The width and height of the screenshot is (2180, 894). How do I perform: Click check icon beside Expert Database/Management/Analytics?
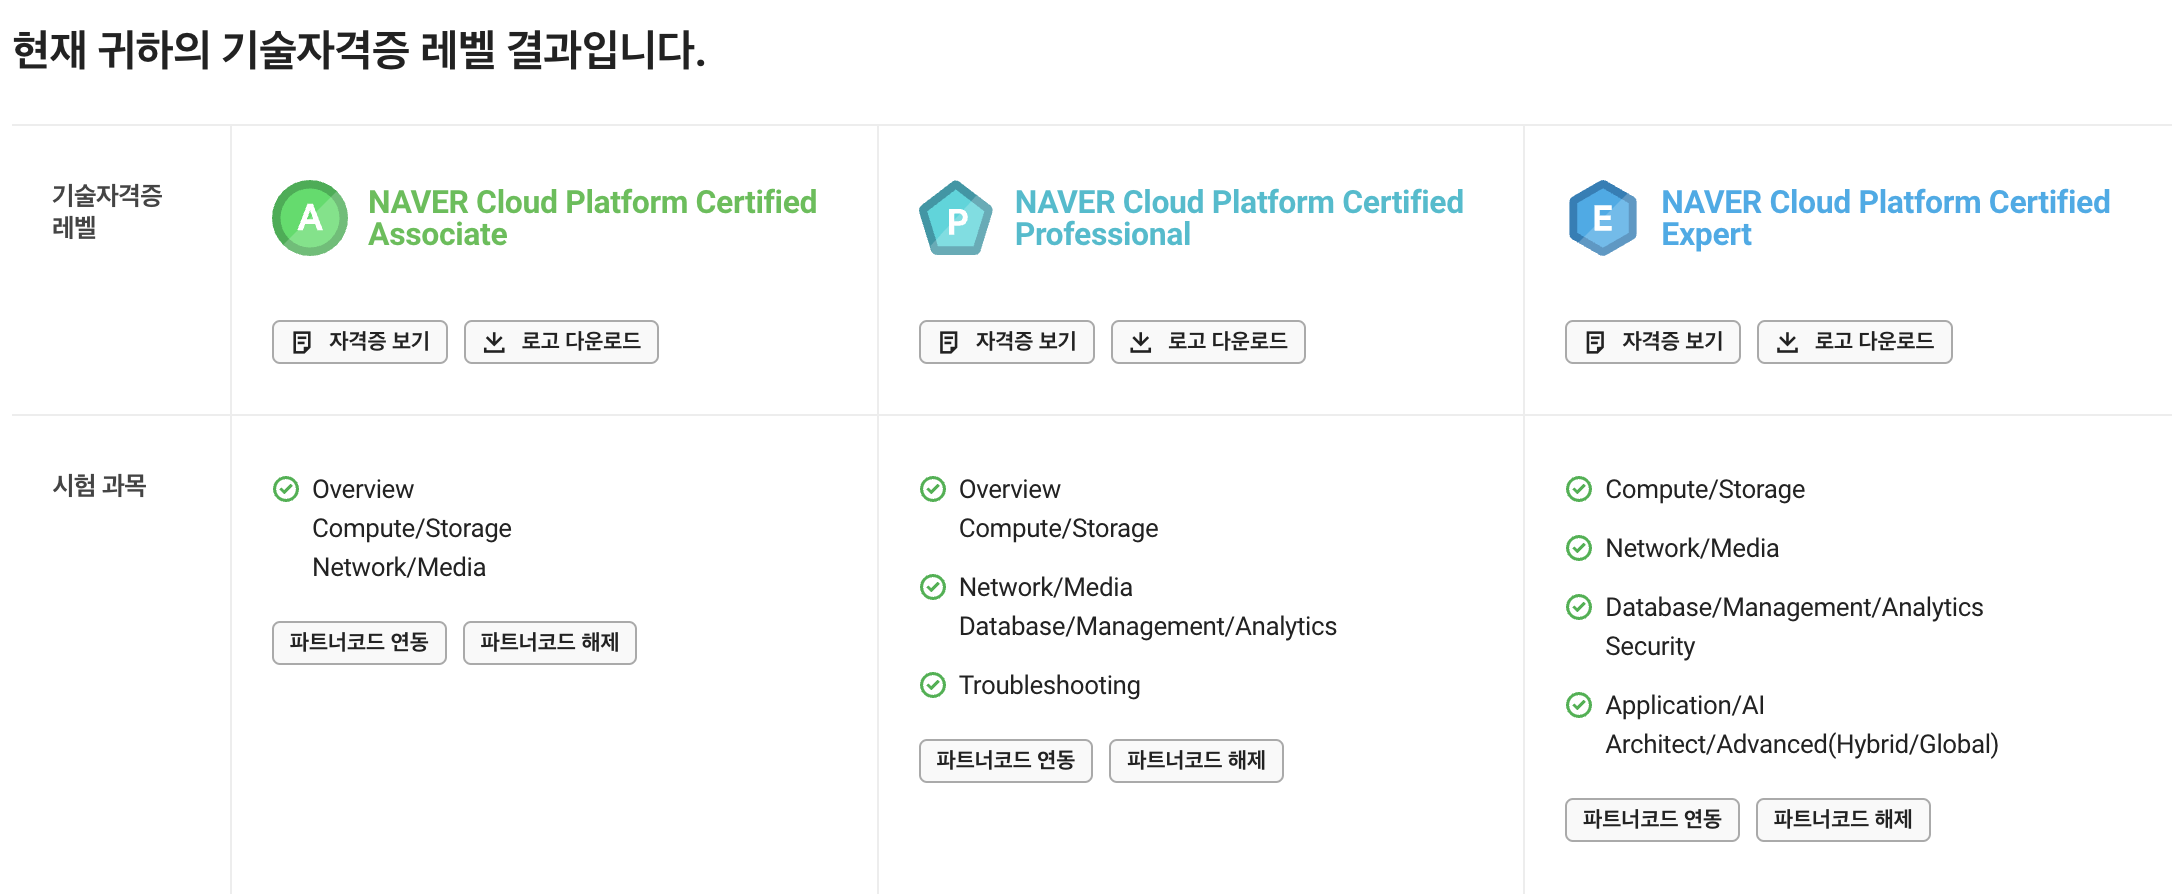[1579, 607]
